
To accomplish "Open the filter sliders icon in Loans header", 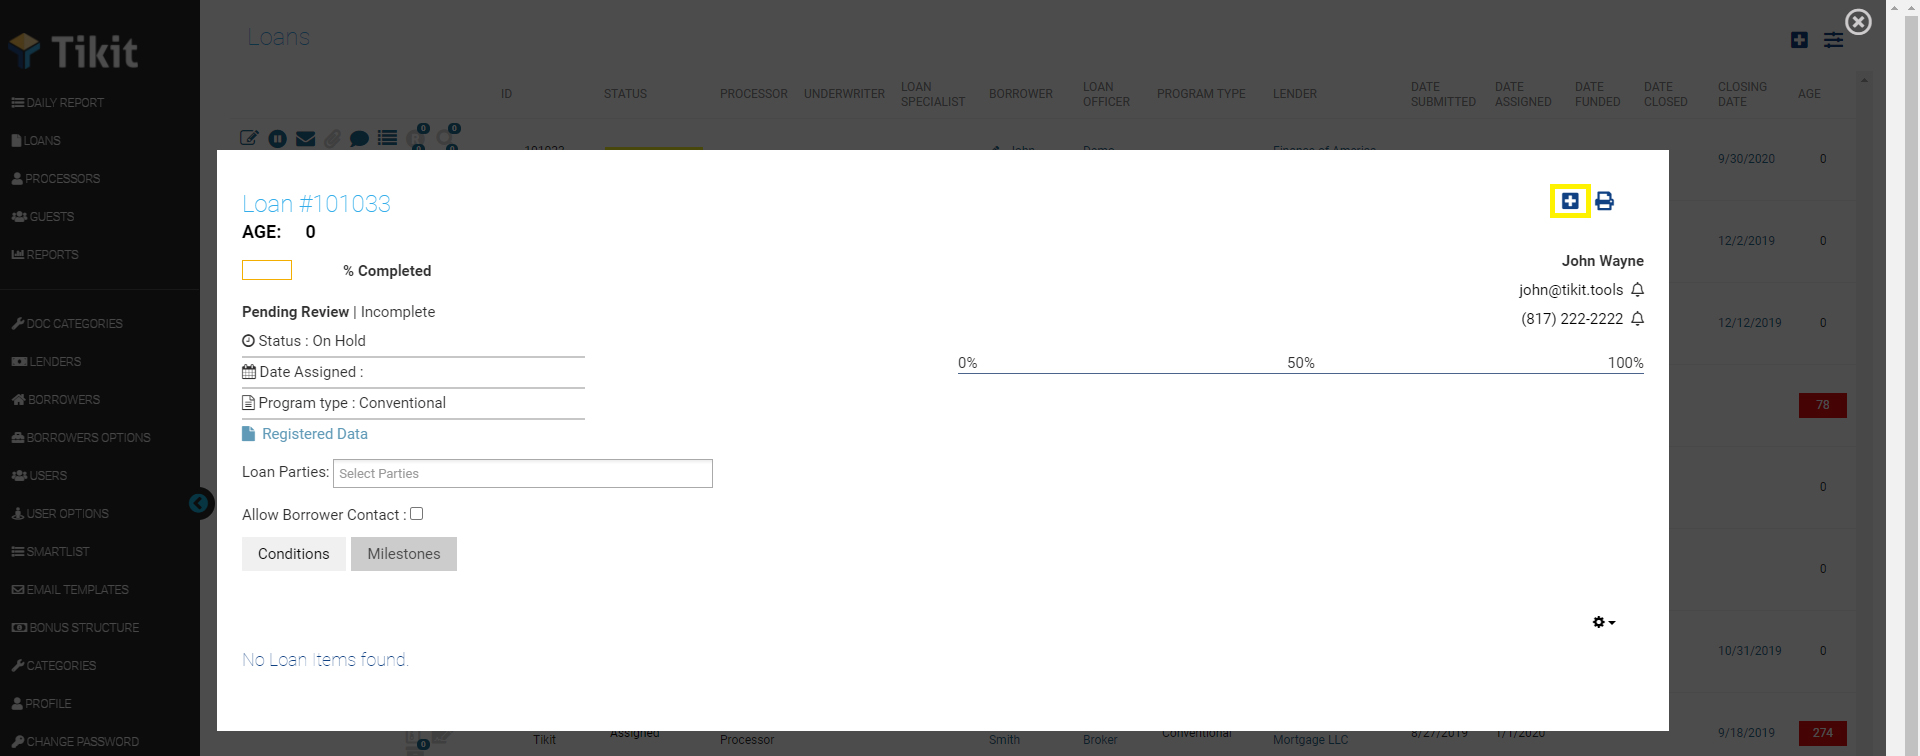I will (x=1833, y=40).
